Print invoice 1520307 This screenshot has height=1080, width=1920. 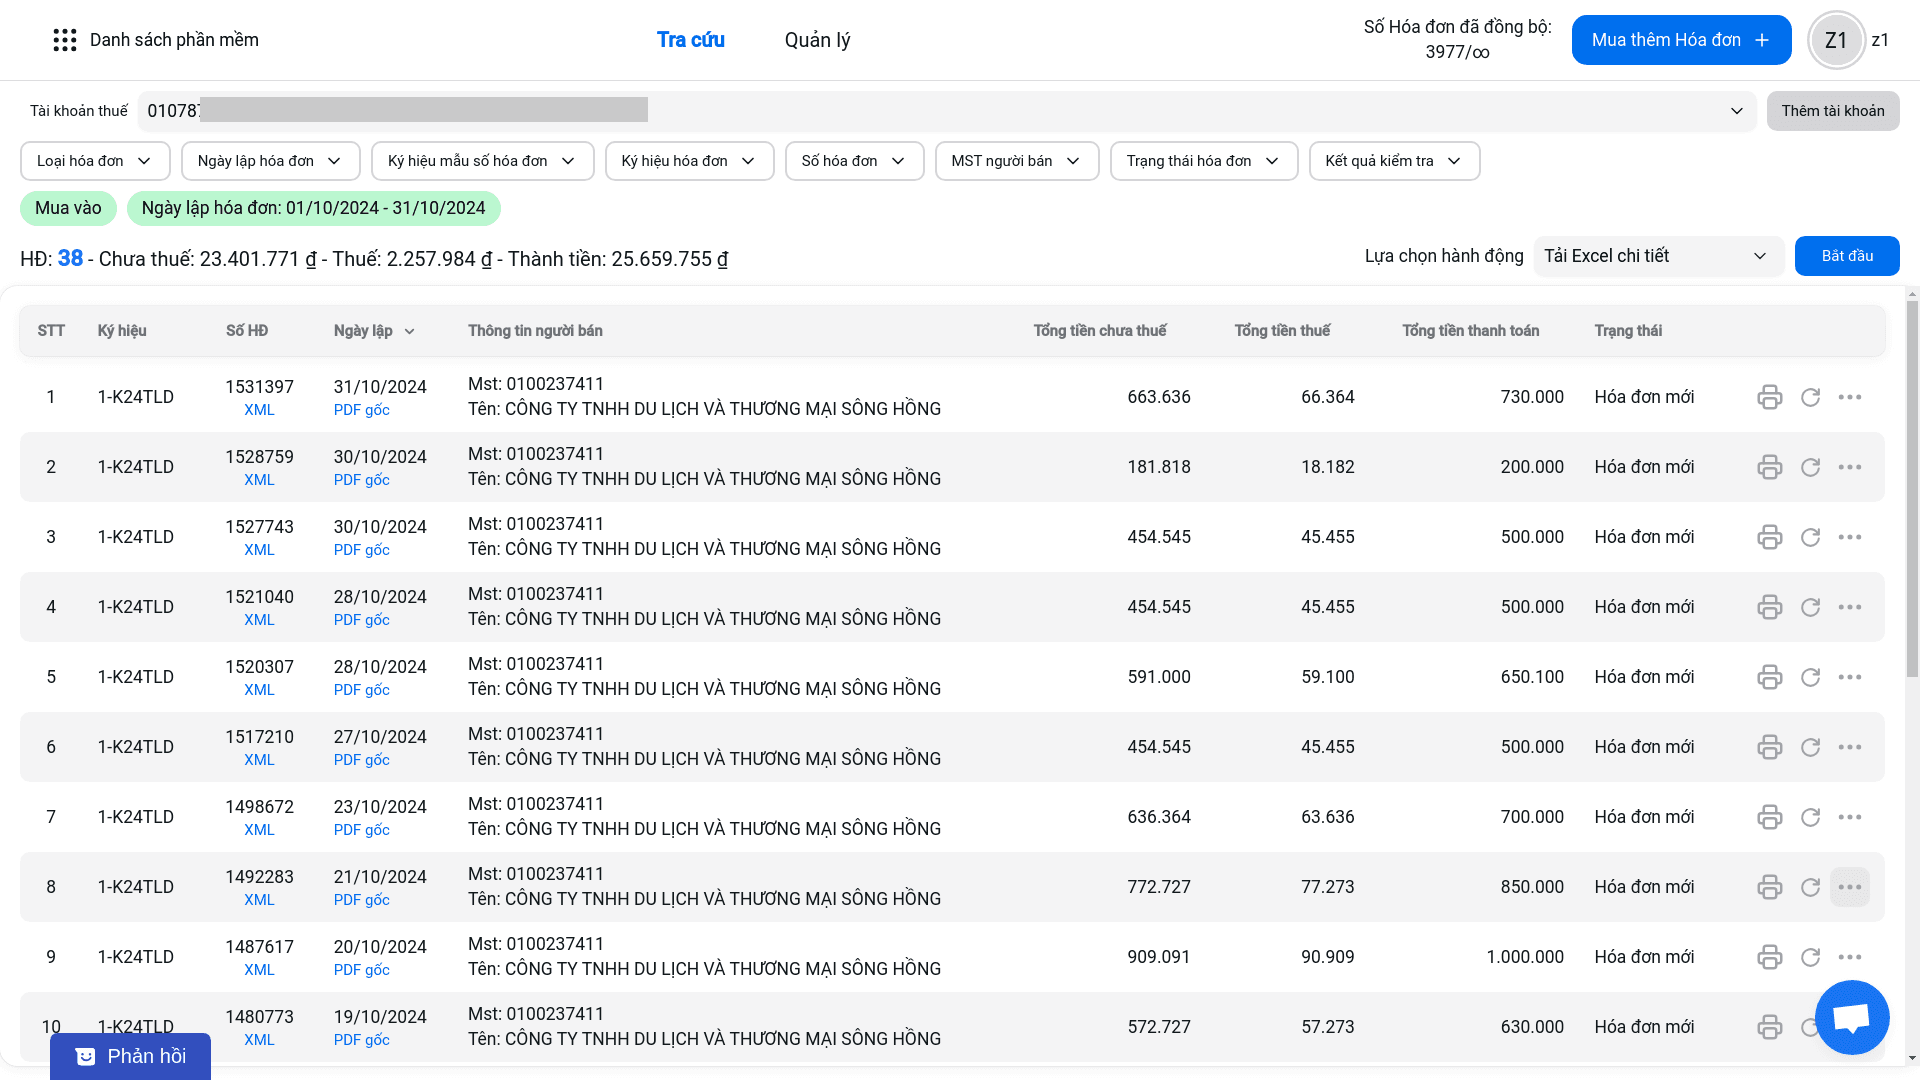click(x=1769, y=677)
